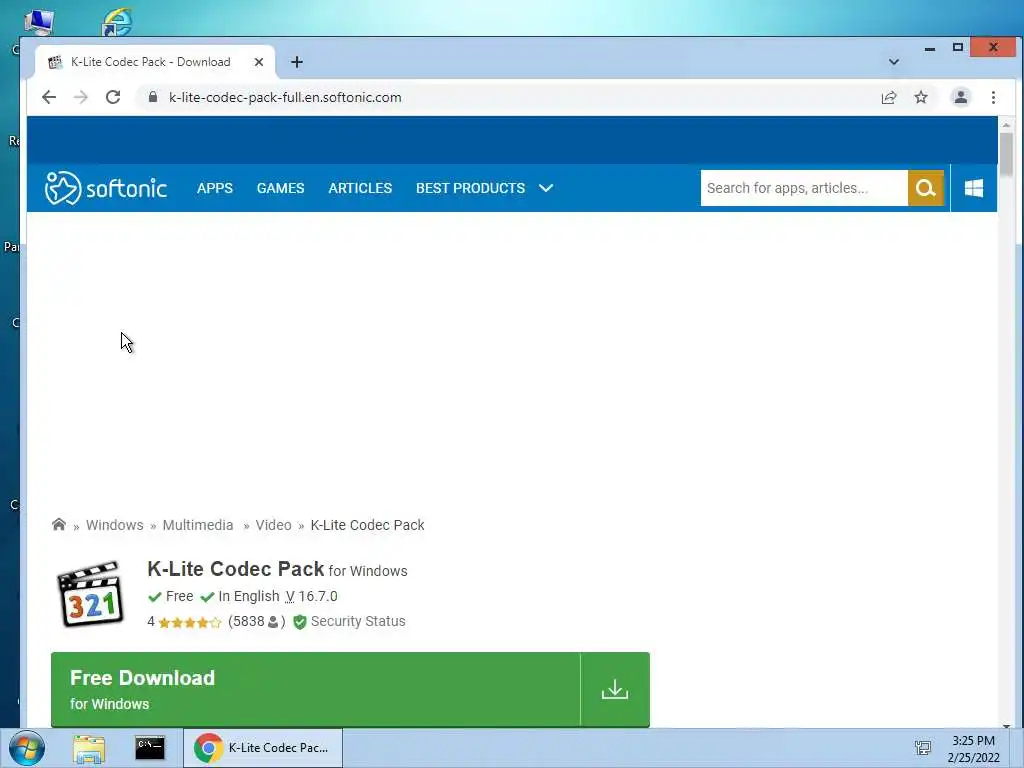Open the Command Prompt taskbar icon
Screen dimensions: 1024x768
[150, 748]
